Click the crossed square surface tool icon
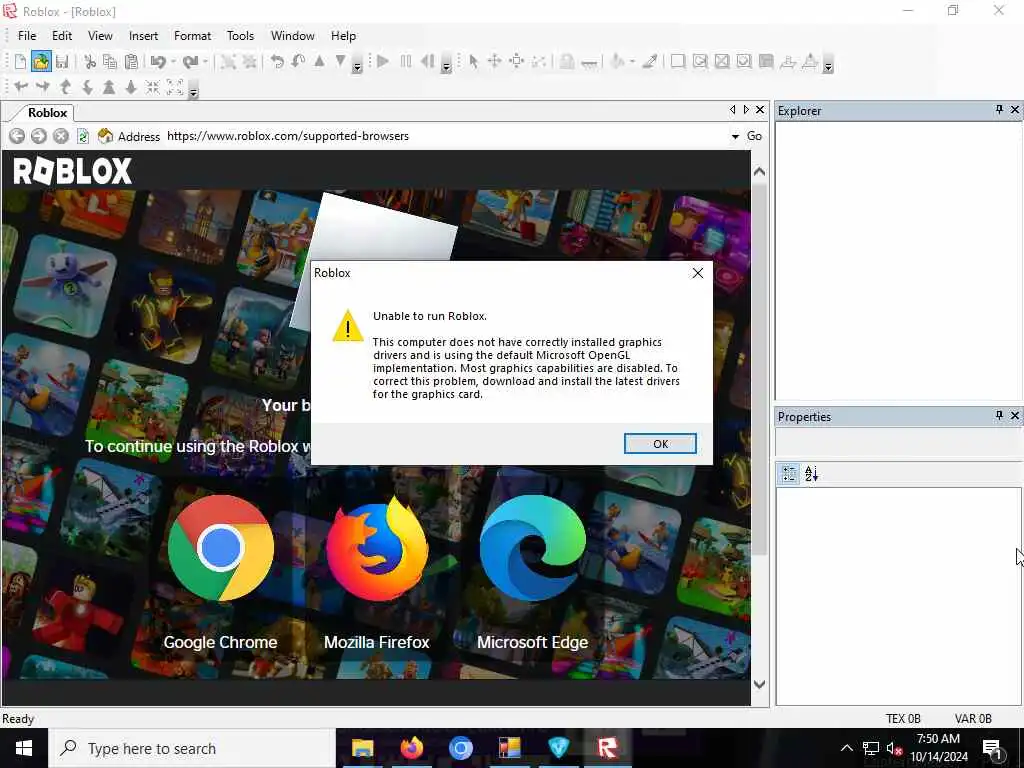The height and width of the screenshot is (768, 1024). click(x=722, y=62)
